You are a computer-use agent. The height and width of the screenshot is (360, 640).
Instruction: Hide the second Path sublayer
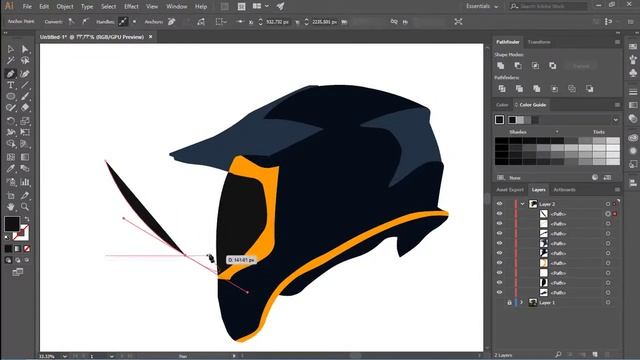[x=499, y=223]
